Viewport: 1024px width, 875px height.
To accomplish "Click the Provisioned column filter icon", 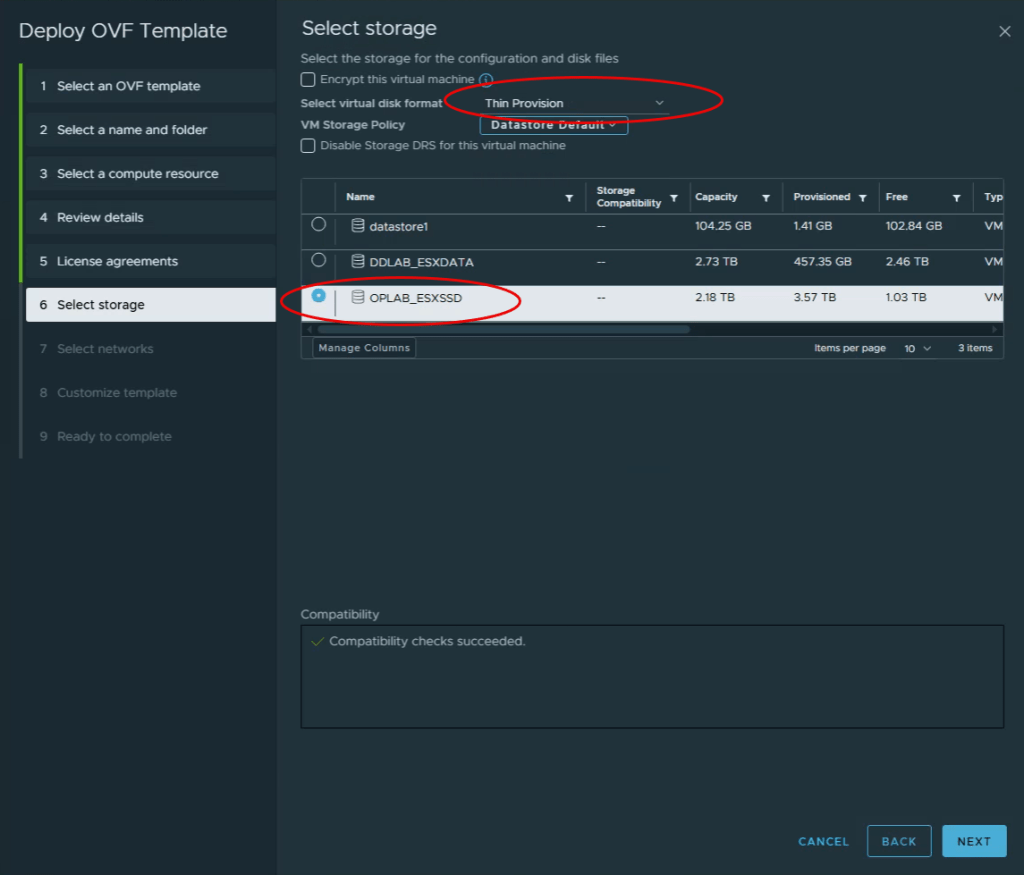I will (x=862, y=198).
